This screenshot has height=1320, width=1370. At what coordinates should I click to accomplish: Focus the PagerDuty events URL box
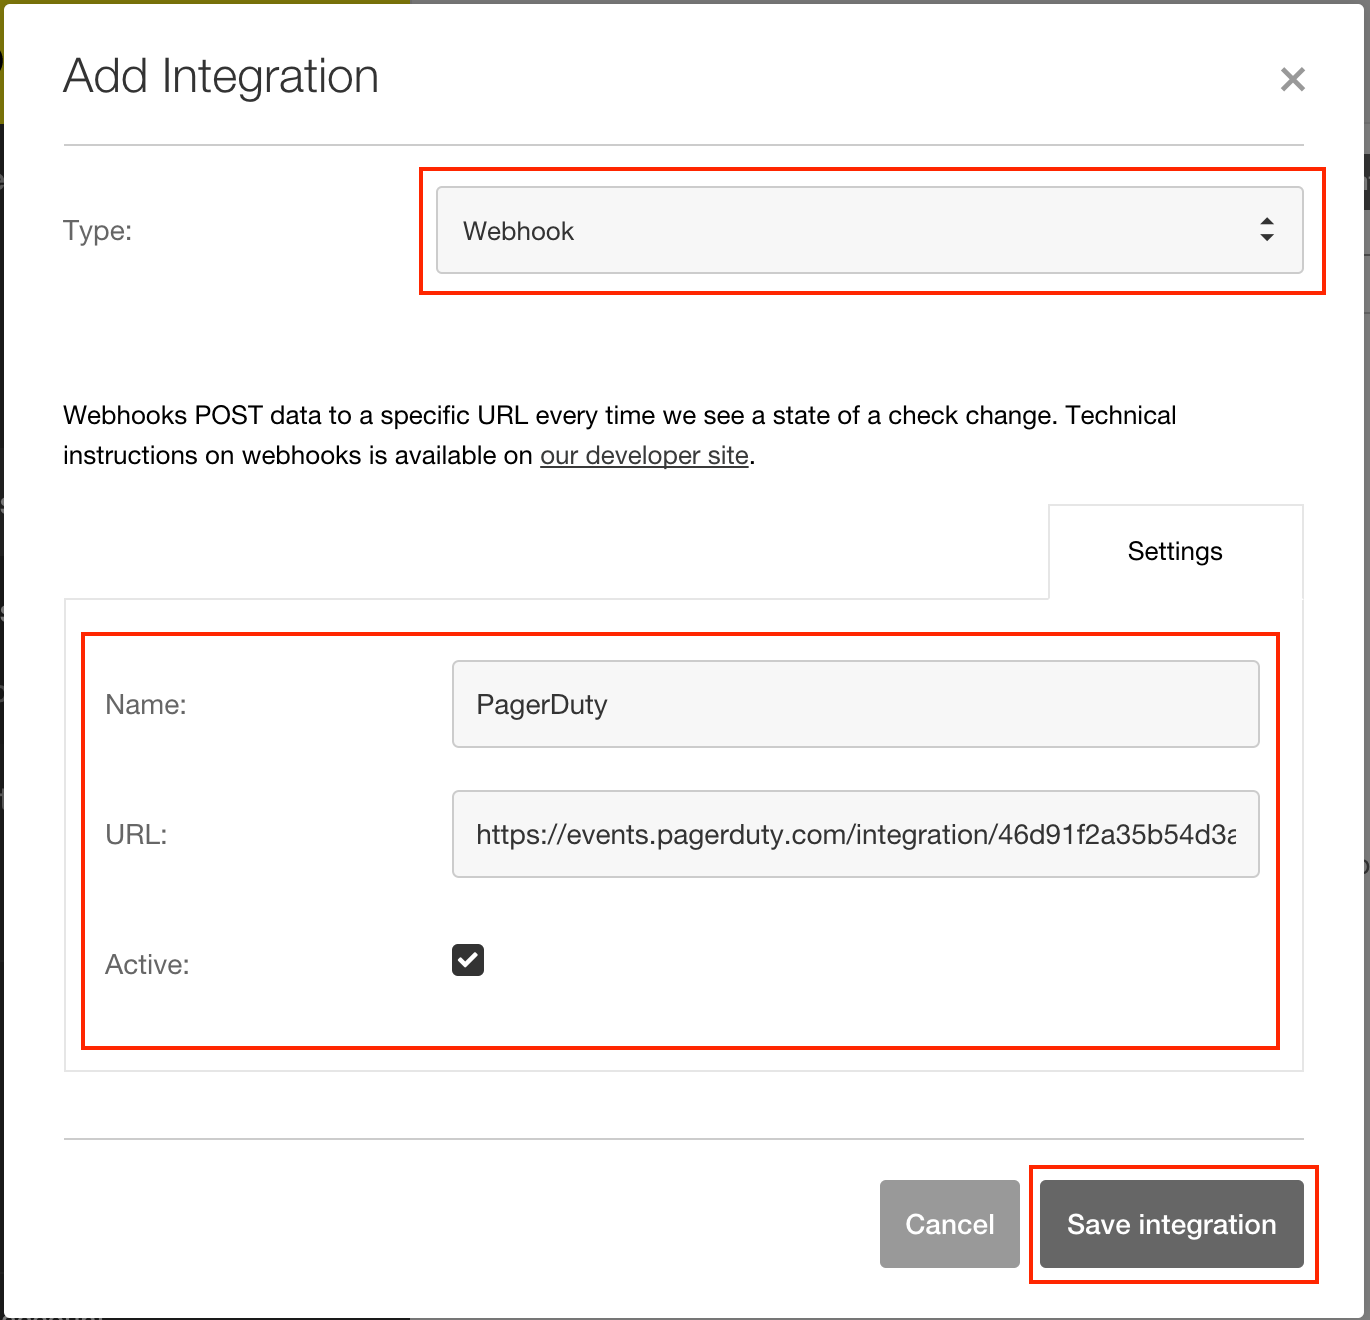click(x=855, y=834)
